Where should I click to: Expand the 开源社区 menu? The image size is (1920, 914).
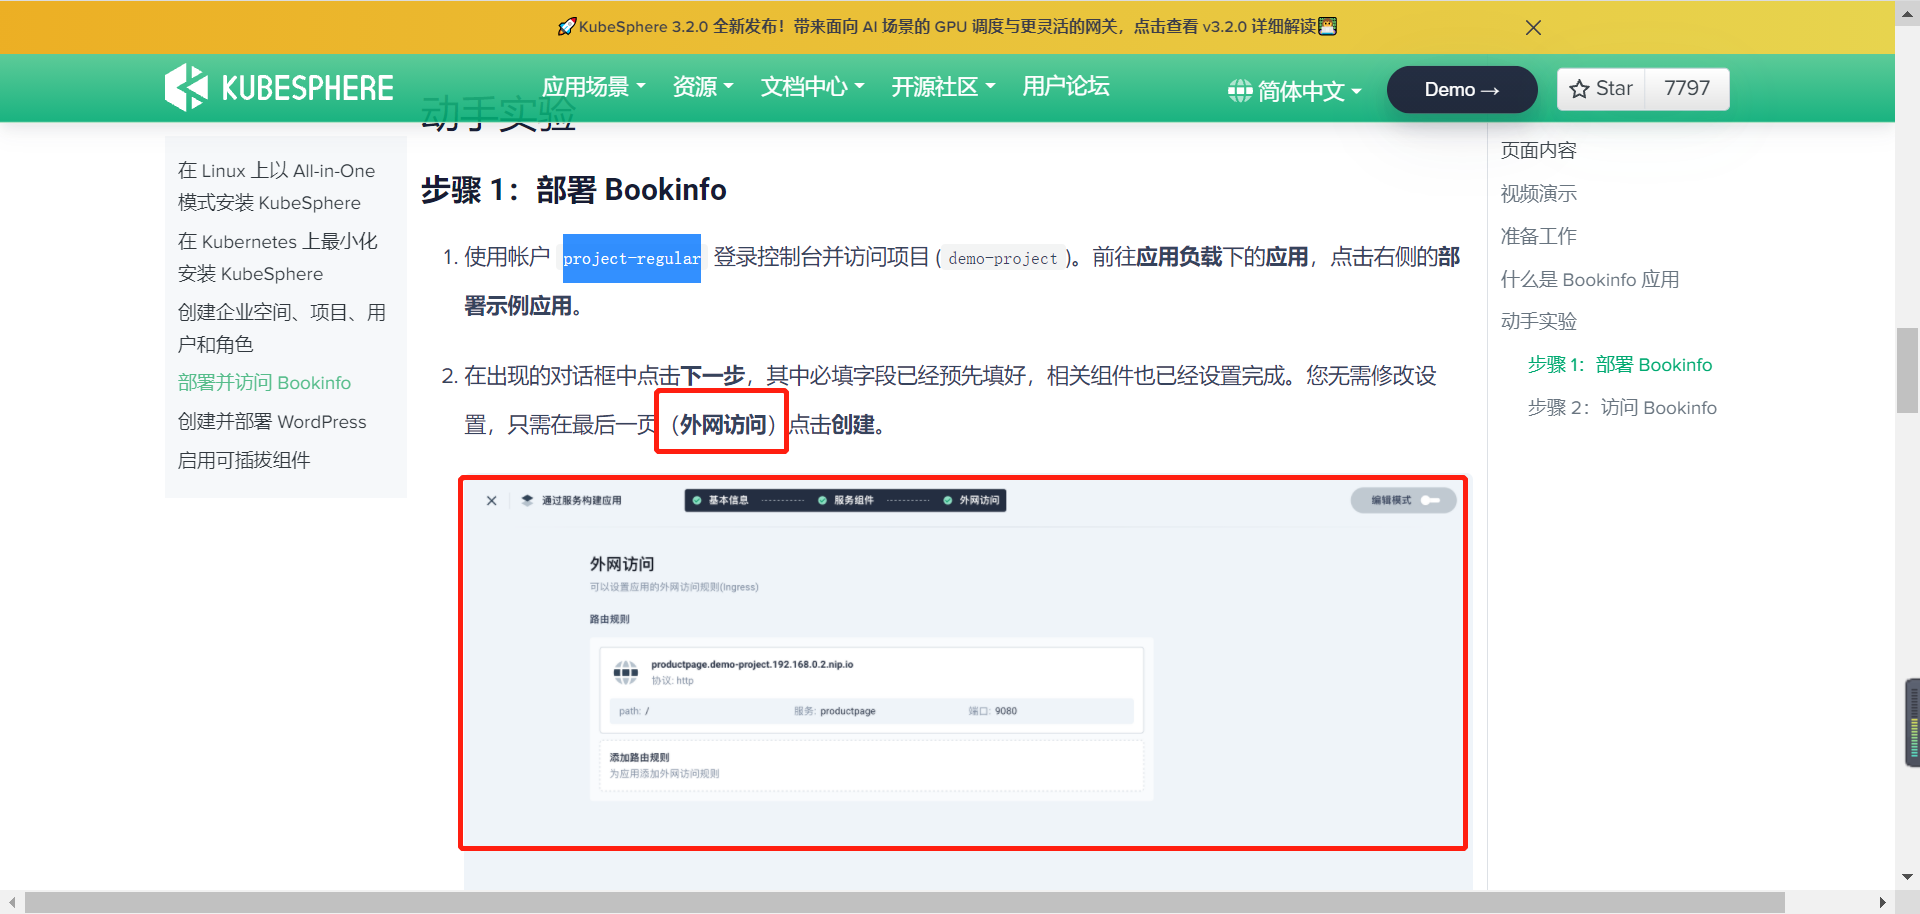pyautogui.click(x=943, y=87)
